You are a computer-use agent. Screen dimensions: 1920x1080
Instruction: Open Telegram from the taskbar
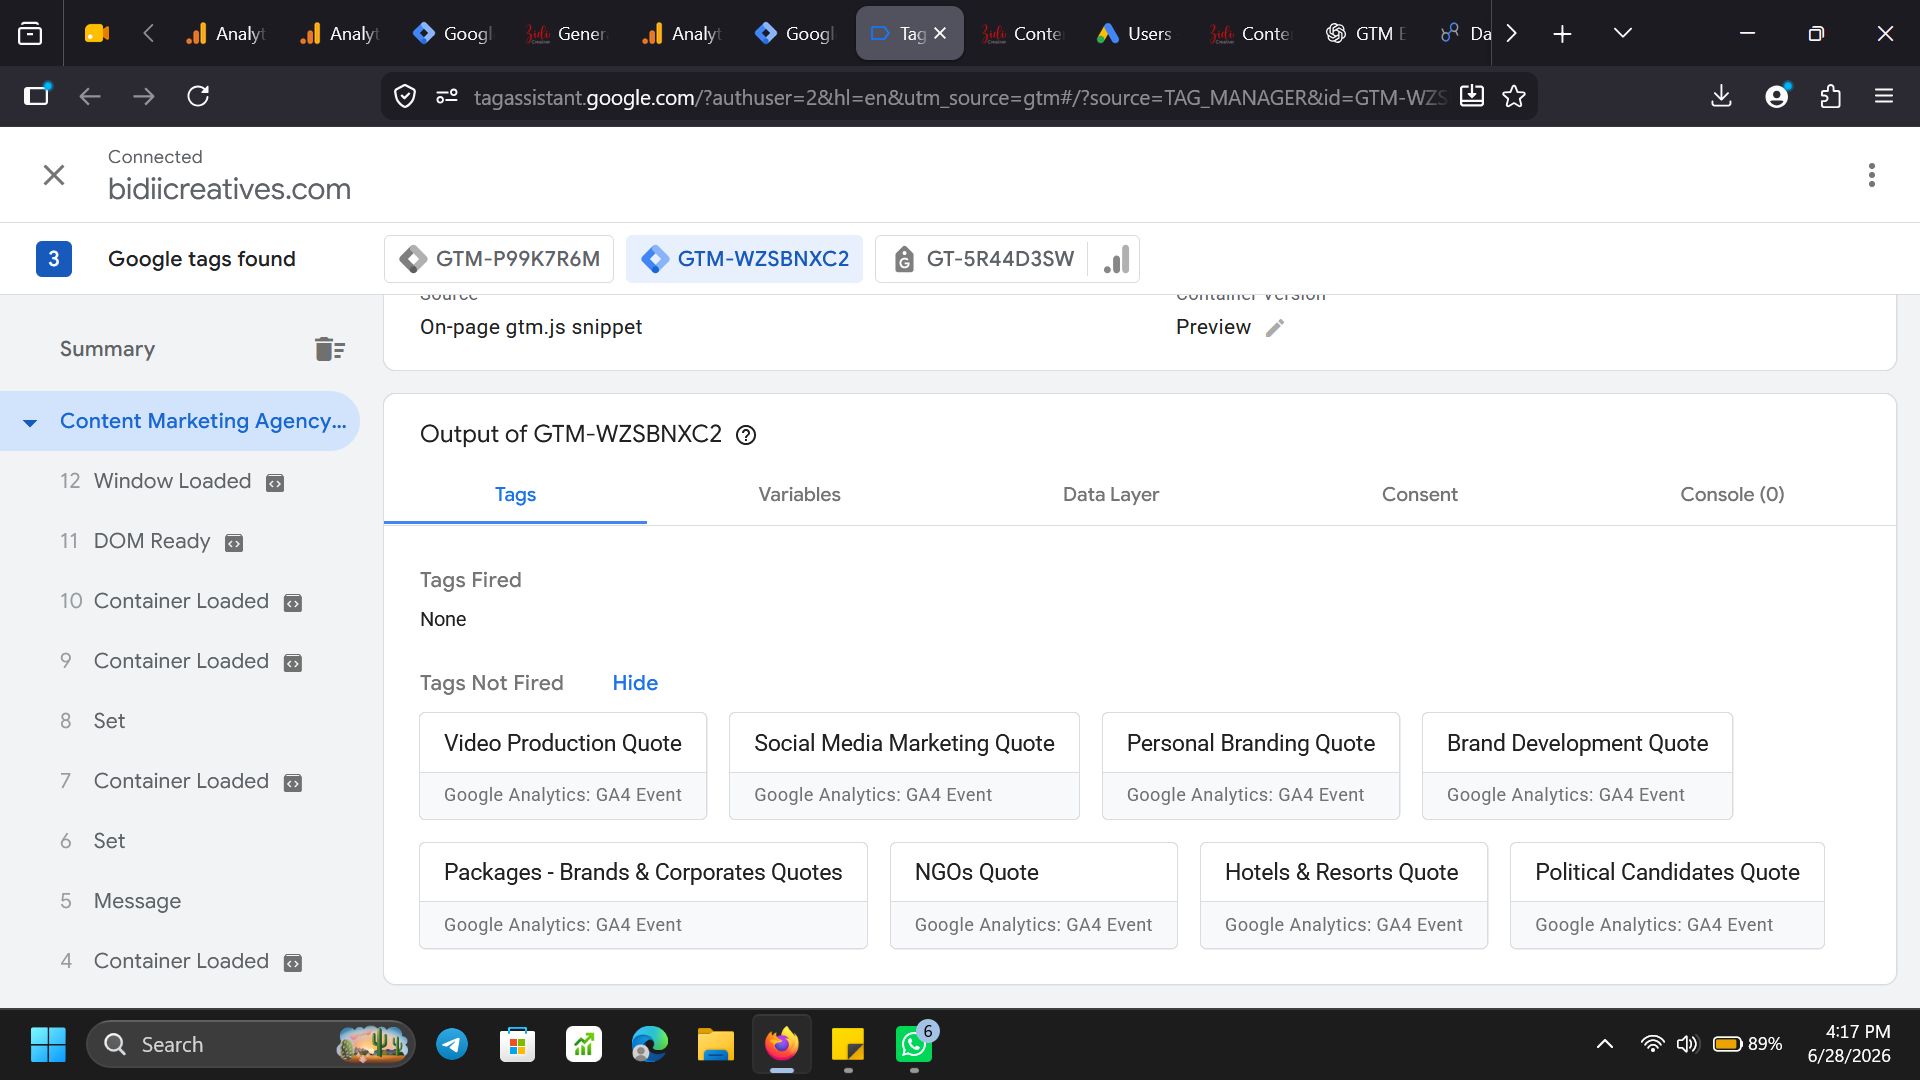[x=452, y=1044]
